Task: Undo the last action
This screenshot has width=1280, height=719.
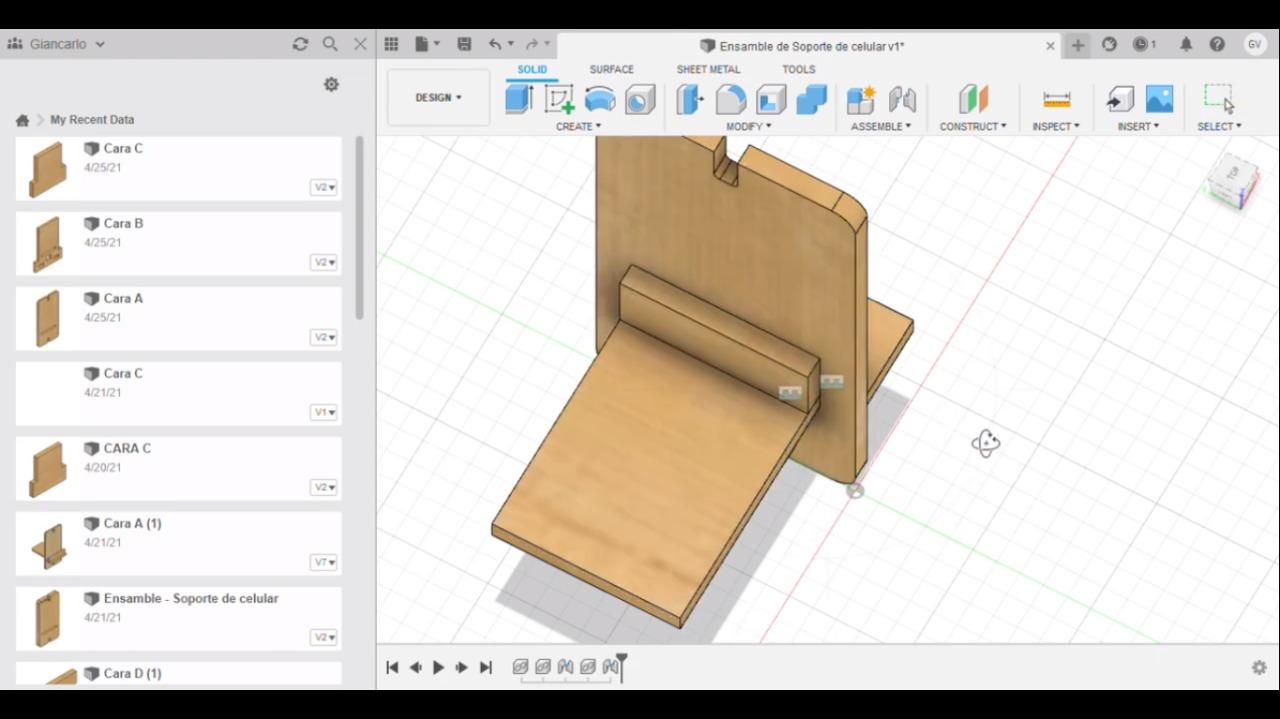Action: tap(495, 44)
